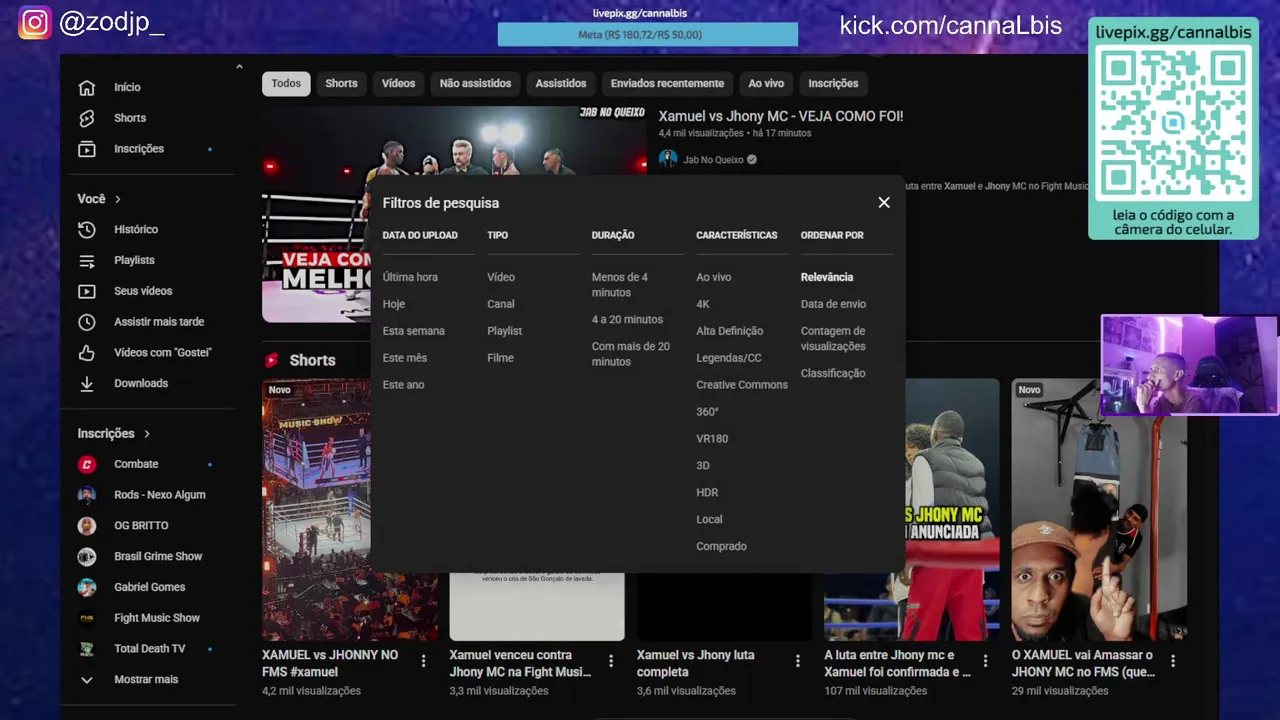1280x720 pixels.
Task: Sort by Contagem de visualizações
Action: point(833,339)
